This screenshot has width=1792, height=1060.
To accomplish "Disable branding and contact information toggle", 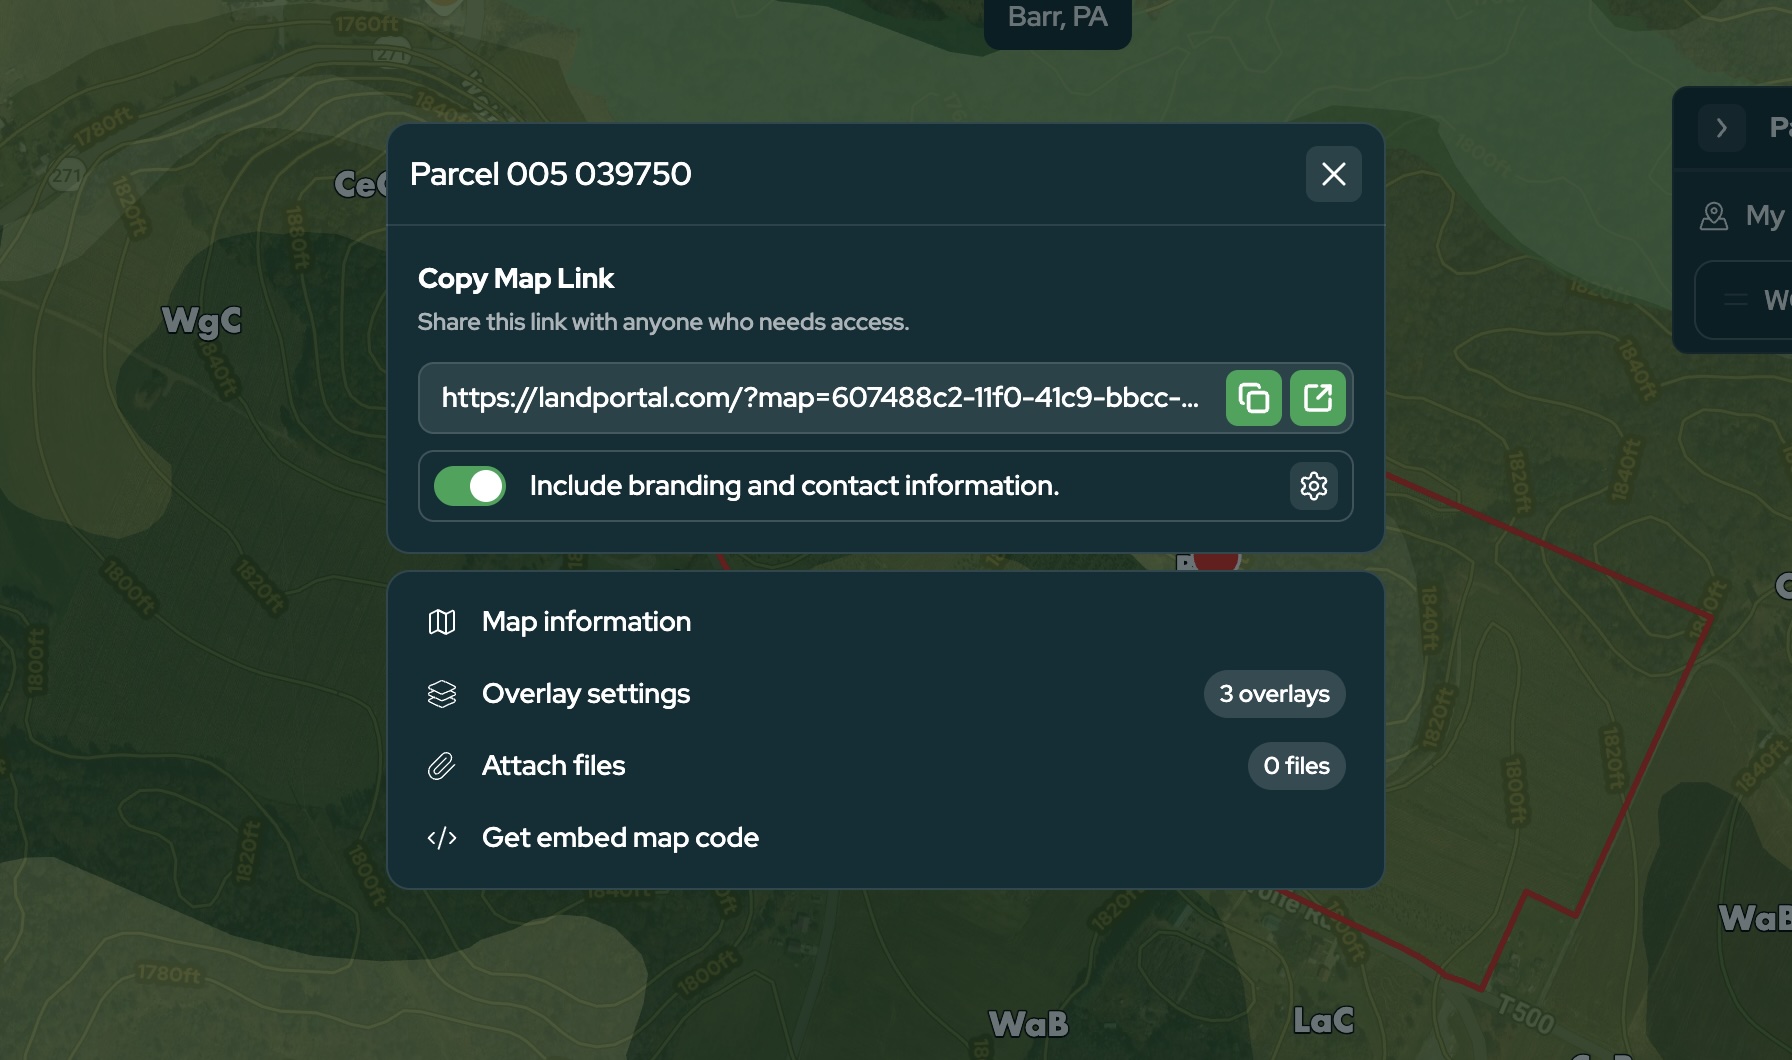I will coord(470,486).
